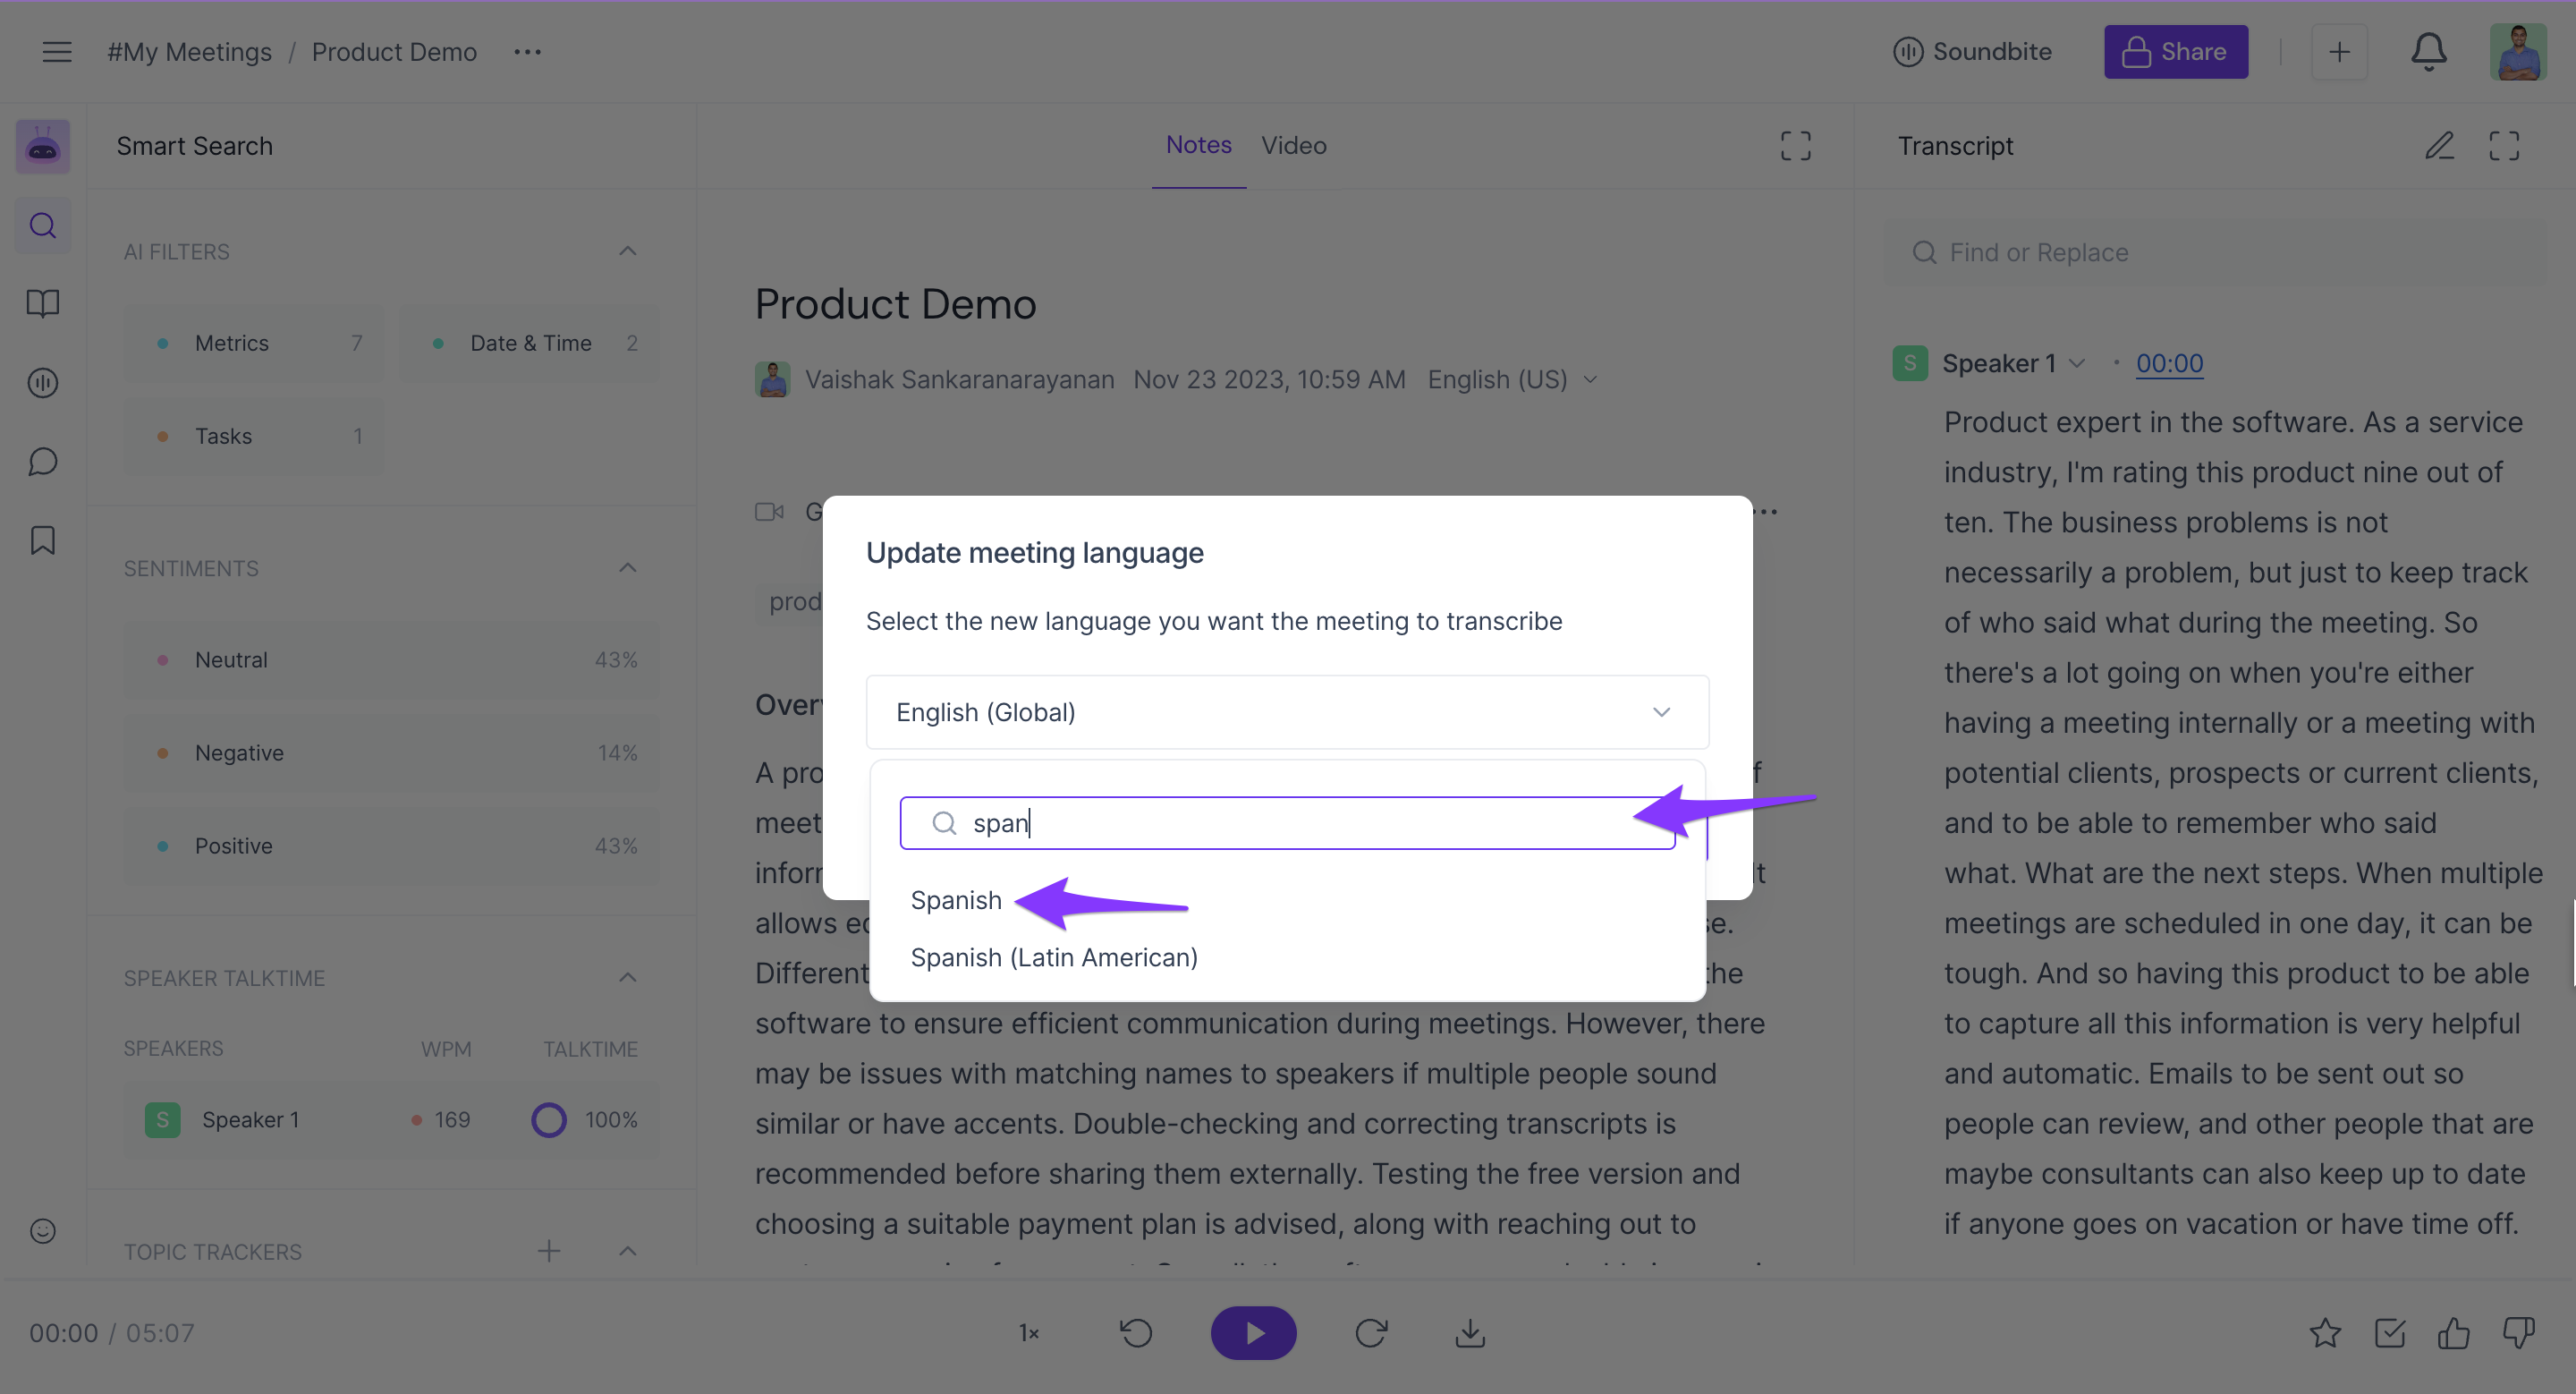Viewport: 2576px width, 1394px height.
Task: Switch to the Video tab
Action: (x=1293, y=146)
